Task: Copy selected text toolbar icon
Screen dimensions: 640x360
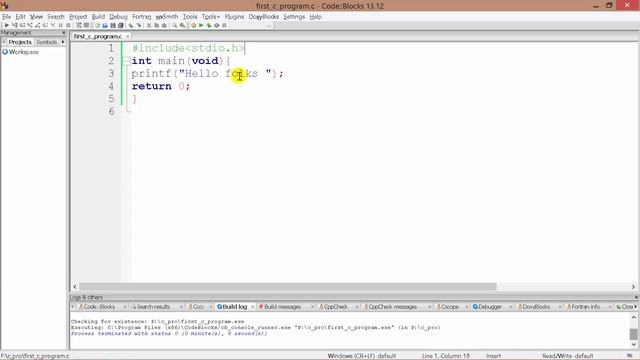Action: pyautogui.click(x=156, y=25)
